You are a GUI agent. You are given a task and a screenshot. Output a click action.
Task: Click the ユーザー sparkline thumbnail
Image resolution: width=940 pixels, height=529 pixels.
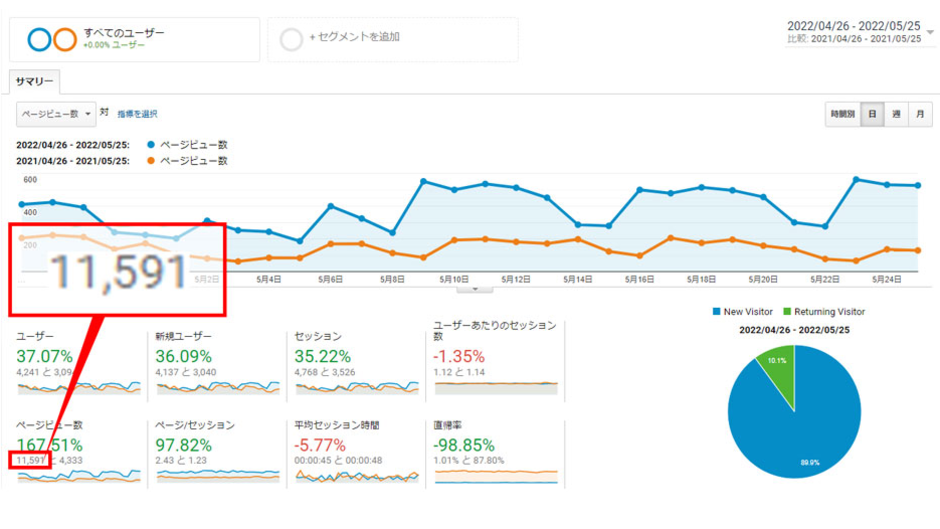point(79,387)
